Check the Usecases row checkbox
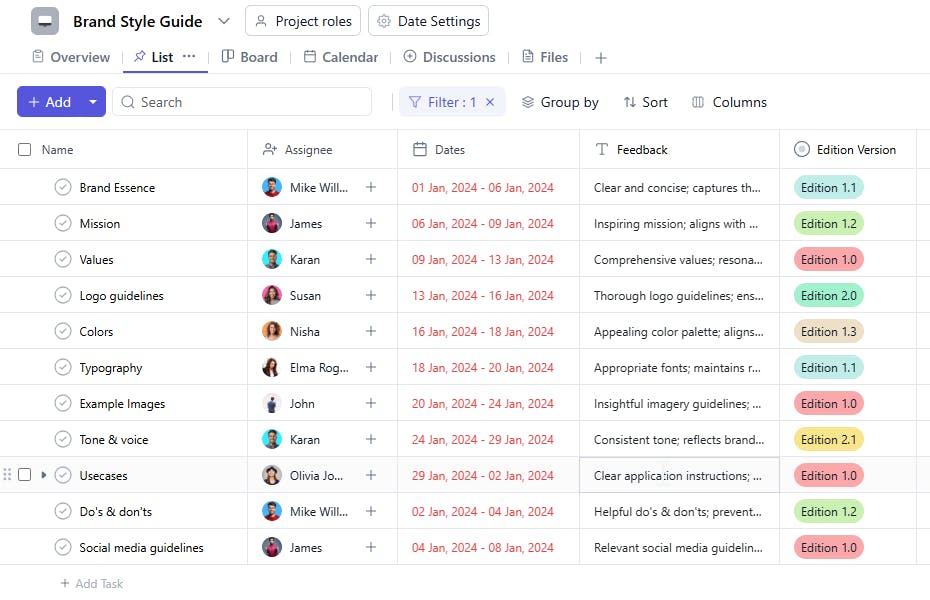The height and width of the screenshot is (600, 930). 25,475
